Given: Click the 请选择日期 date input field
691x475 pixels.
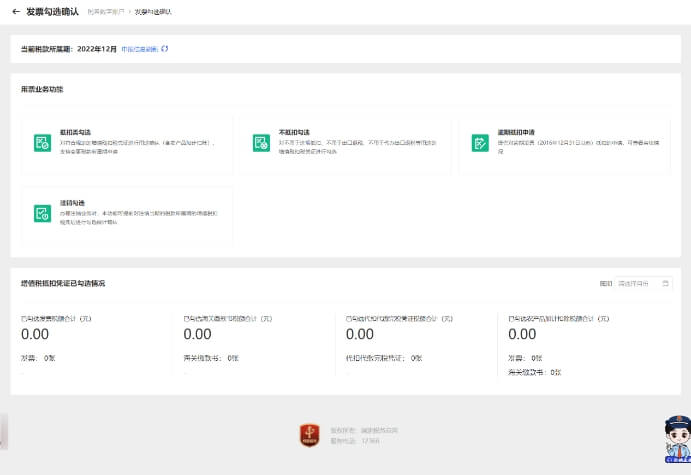Looking at the screenshot, I should pos(638,283).
